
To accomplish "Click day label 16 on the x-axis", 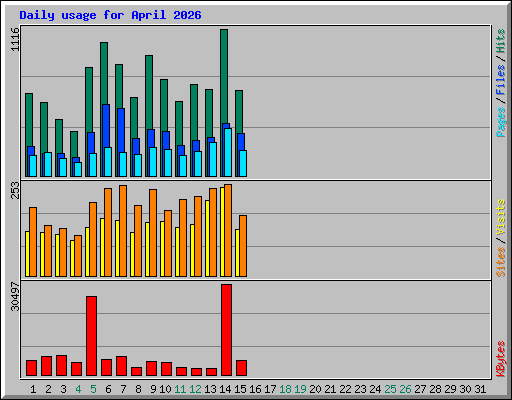I will (255, 389).
